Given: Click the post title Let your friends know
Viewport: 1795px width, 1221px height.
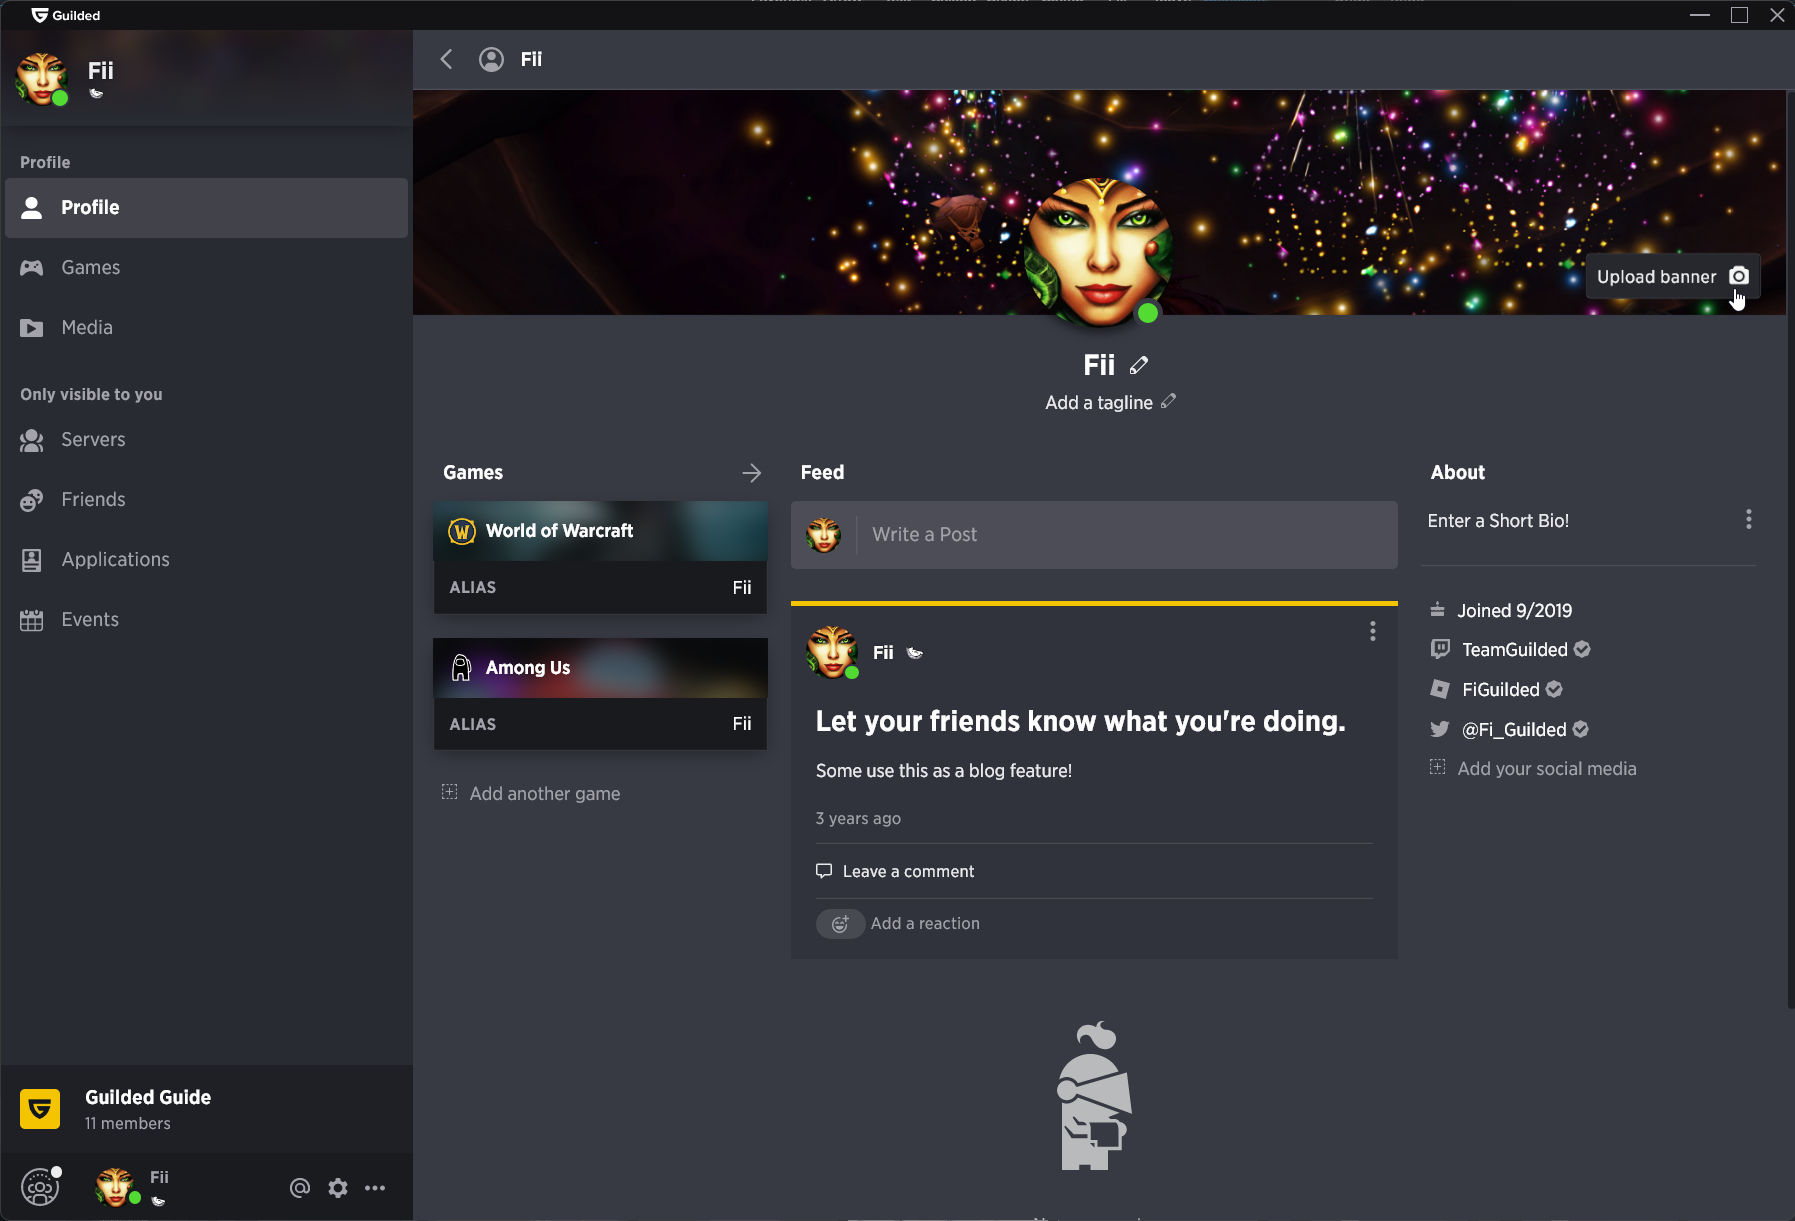Looking at the screenshot, I should tap(1080, 721).
